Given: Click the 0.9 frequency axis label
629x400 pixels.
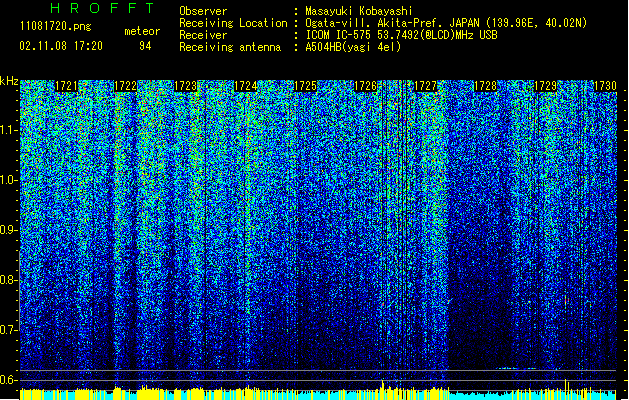Looking at the screenshot, I should [x=9, y=230].
